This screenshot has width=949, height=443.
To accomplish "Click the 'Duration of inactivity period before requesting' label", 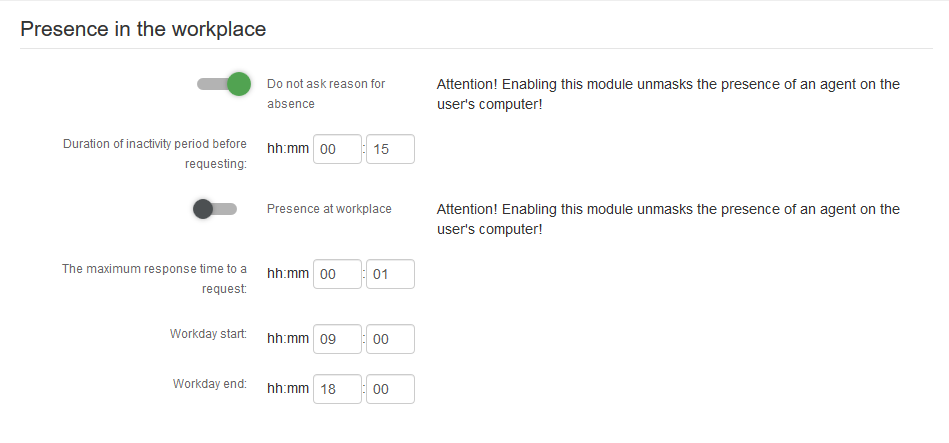I will coord(155,153).
